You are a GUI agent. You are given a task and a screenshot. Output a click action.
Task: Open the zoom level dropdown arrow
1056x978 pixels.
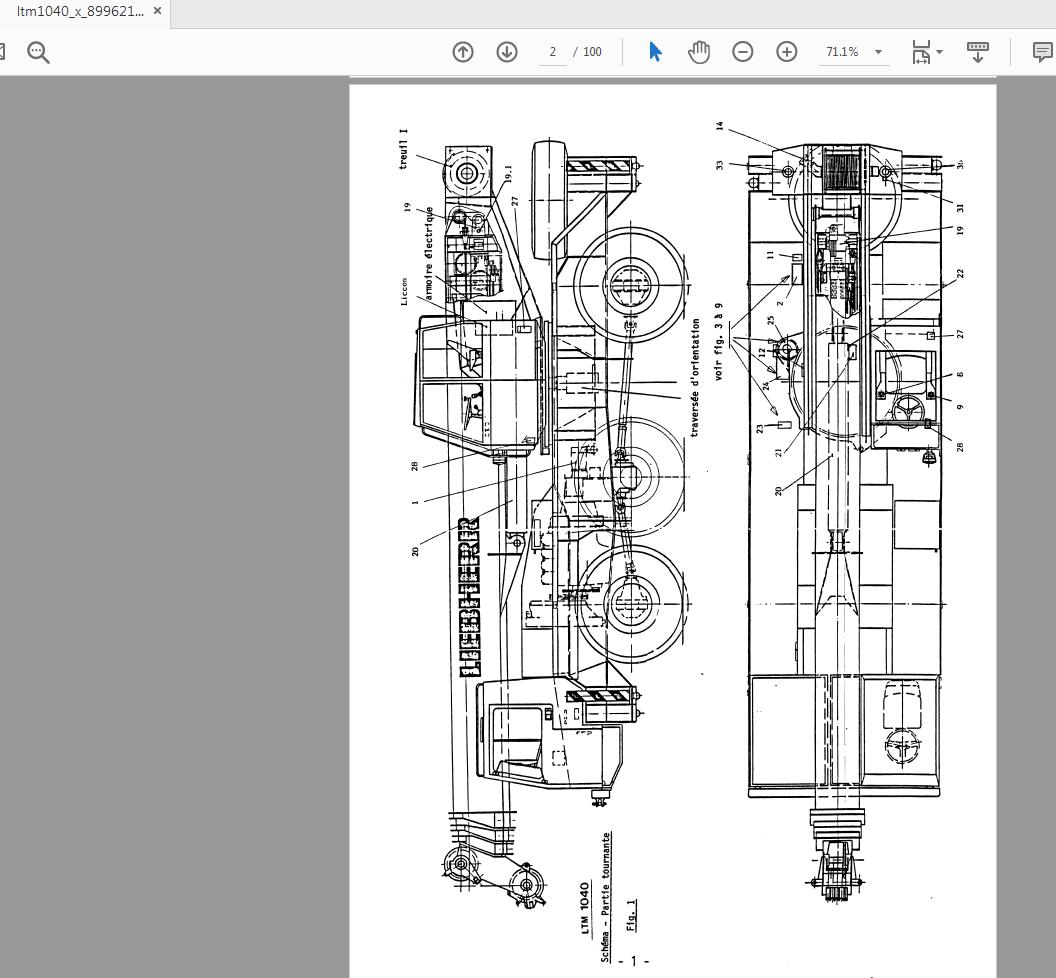pyautogui.click(x=878, y=52)
